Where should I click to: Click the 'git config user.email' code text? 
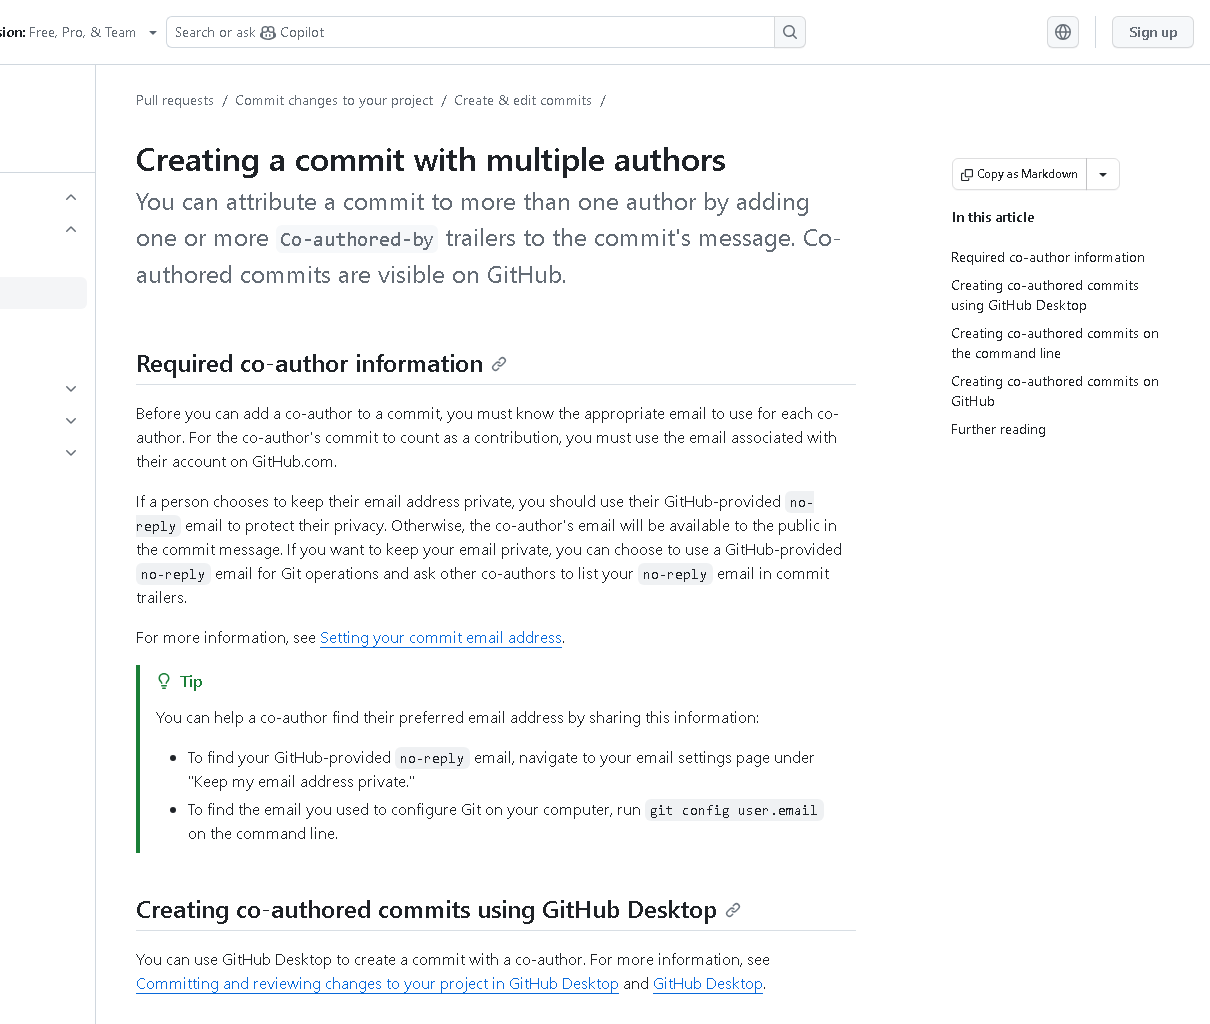[x=734, y=810]
